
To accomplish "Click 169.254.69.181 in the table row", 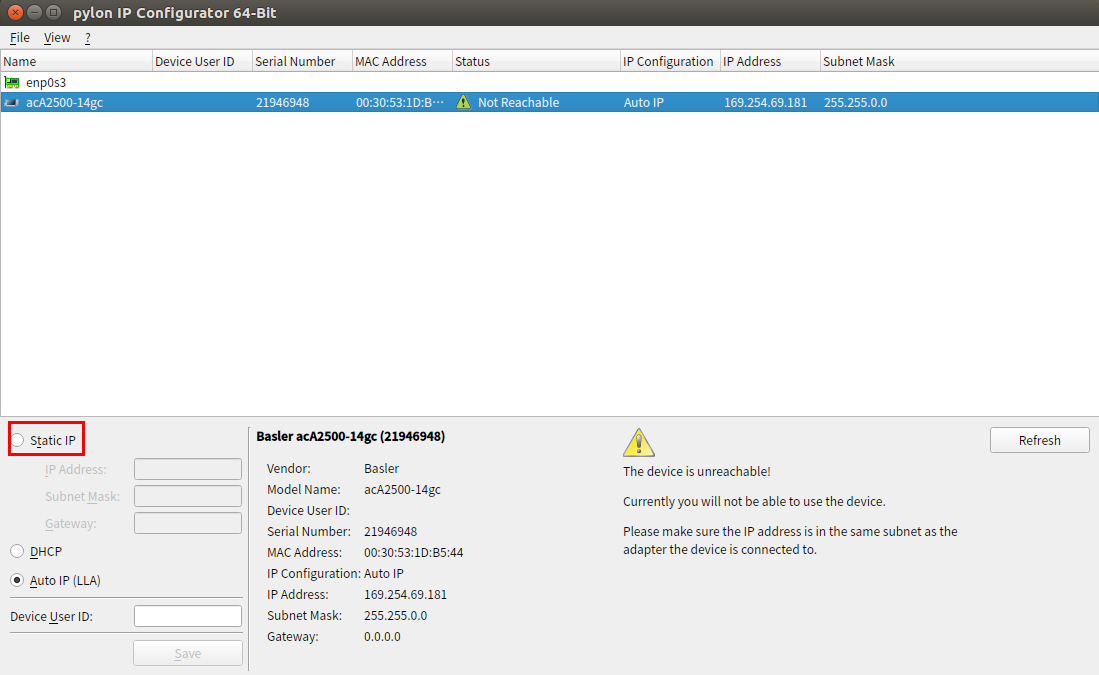I will 765,102.
